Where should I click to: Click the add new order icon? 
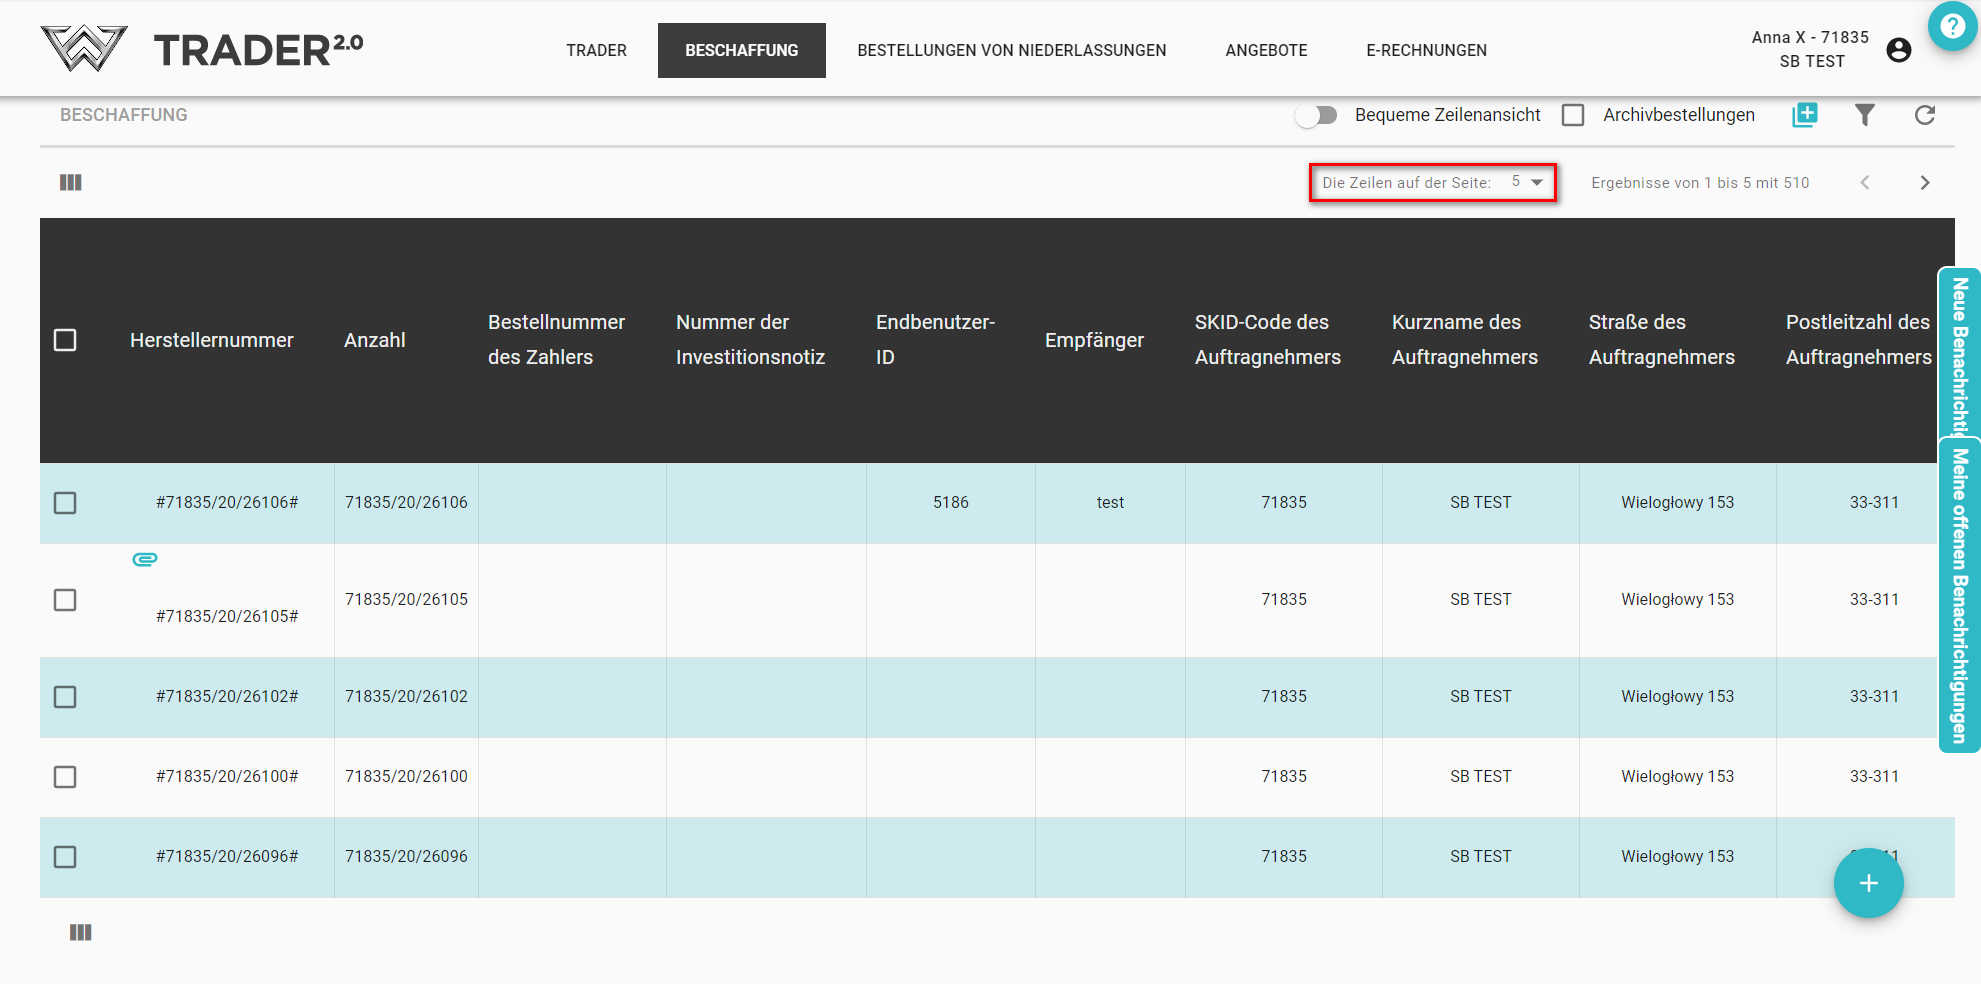point(1805,115)
